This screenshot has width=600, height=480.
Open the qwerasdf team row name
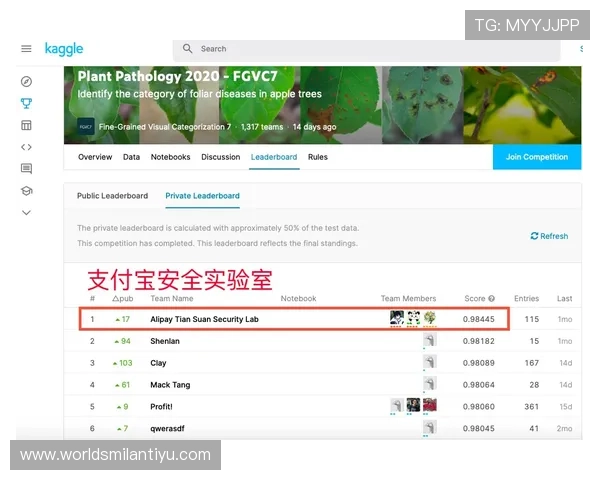pos(167,428)
